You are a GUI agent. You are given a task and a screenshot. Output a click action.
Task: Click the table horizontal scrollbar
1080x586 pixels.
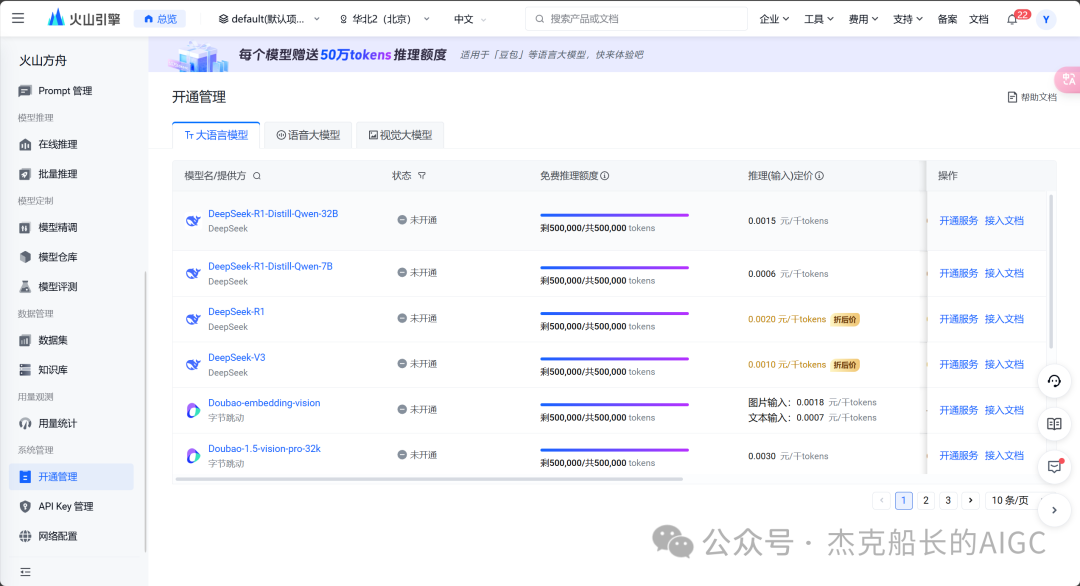pos(429,479)
